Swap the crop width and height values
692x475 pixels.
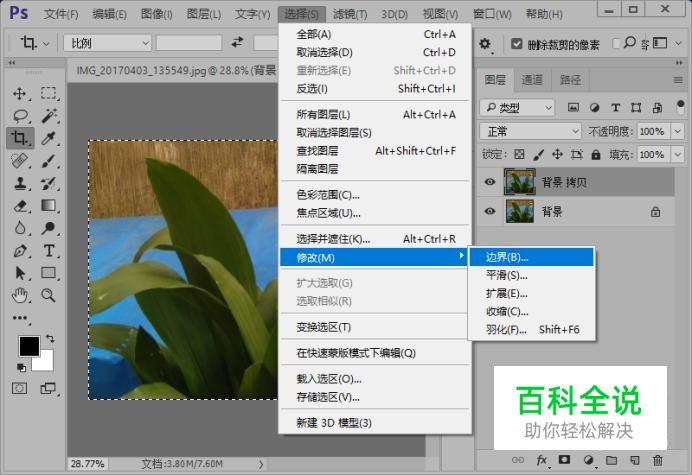click(x=237, y=43)
